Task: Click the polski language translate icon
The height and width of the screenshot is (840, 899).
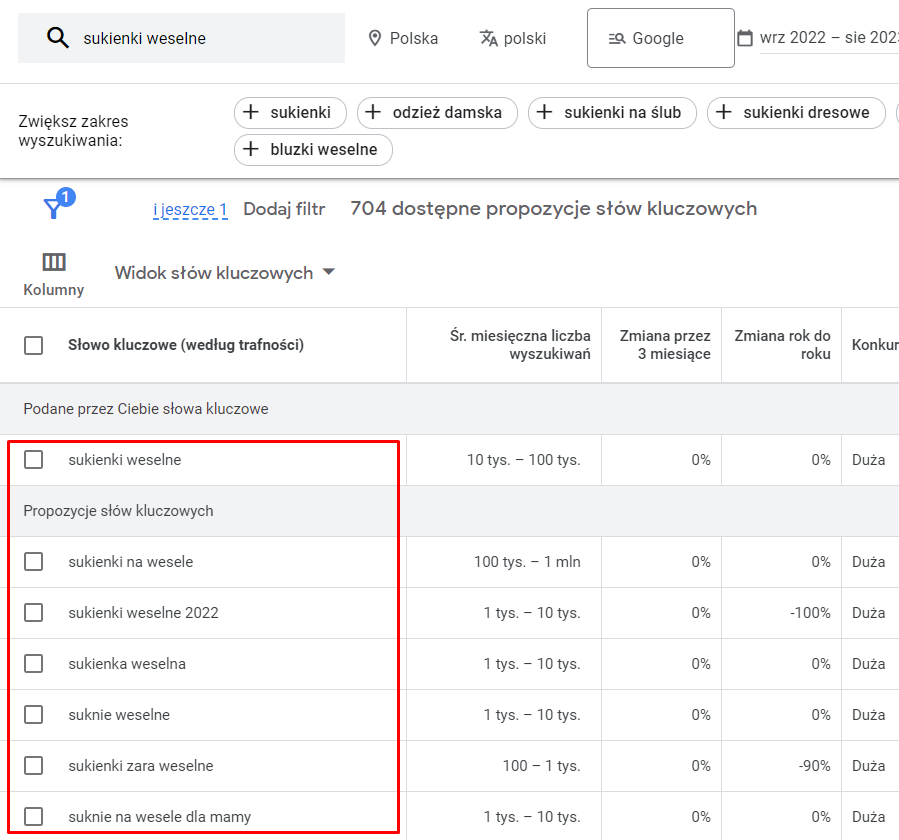Action: (x=488, y=38)
